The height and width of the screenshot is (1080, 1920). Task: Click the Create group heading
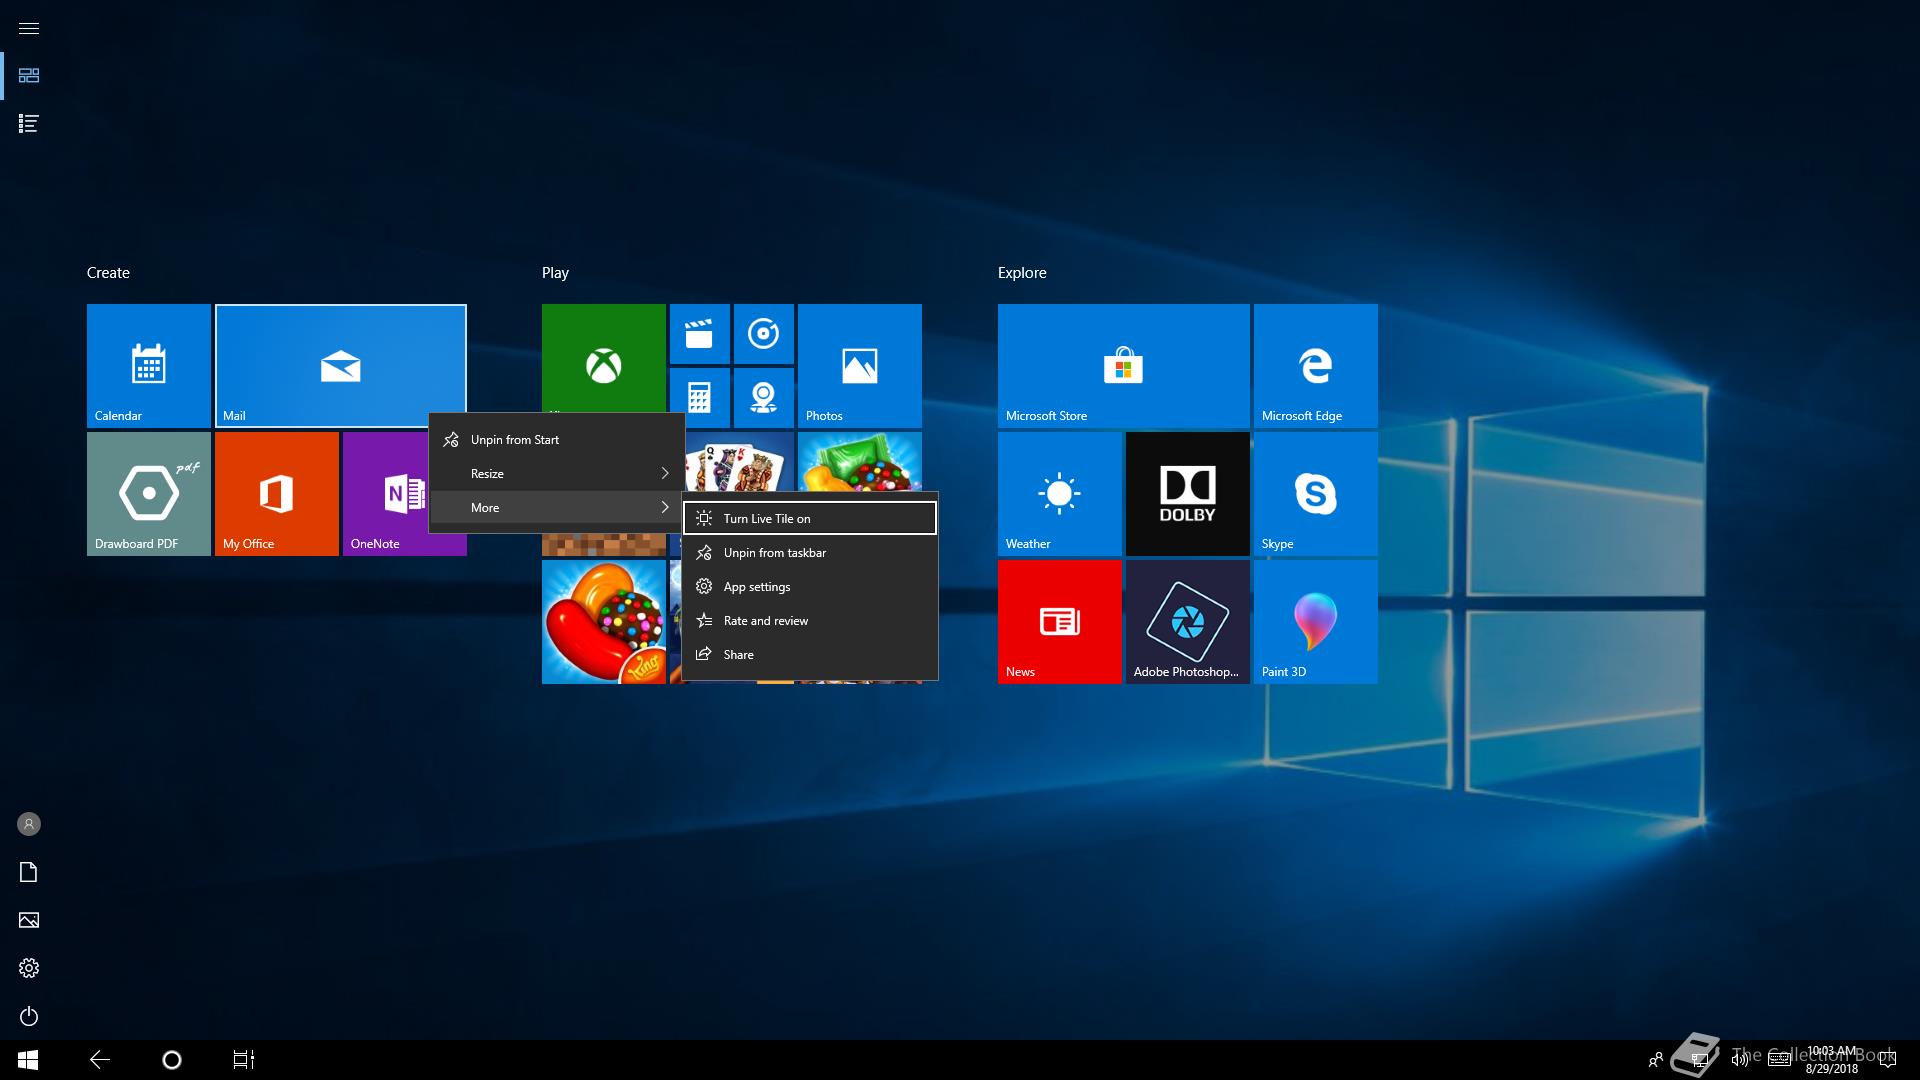(x=108, y=273)
